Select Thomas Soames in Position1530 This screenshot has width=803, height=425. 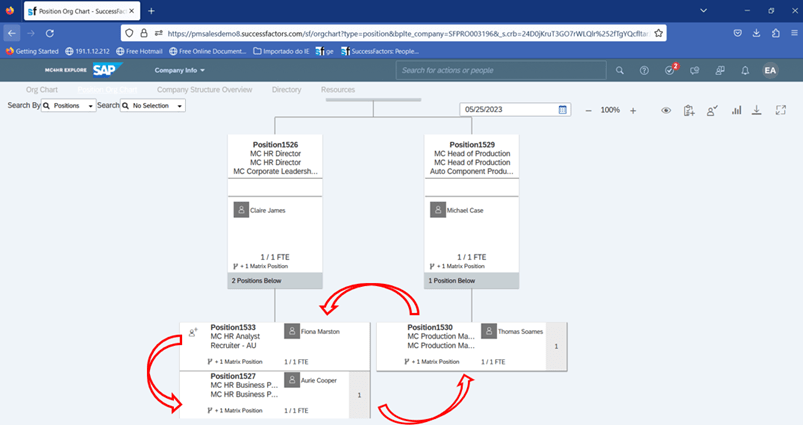pos(520,332)
